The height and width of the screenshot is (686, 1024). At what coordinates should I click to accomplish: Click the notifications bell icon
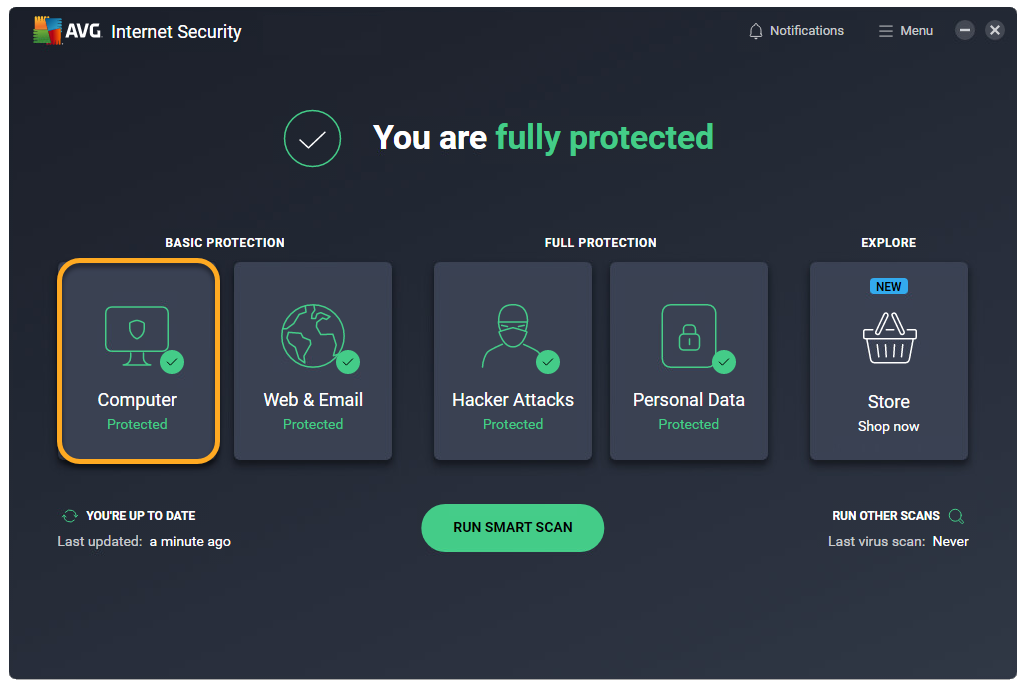tap(756, 31)
